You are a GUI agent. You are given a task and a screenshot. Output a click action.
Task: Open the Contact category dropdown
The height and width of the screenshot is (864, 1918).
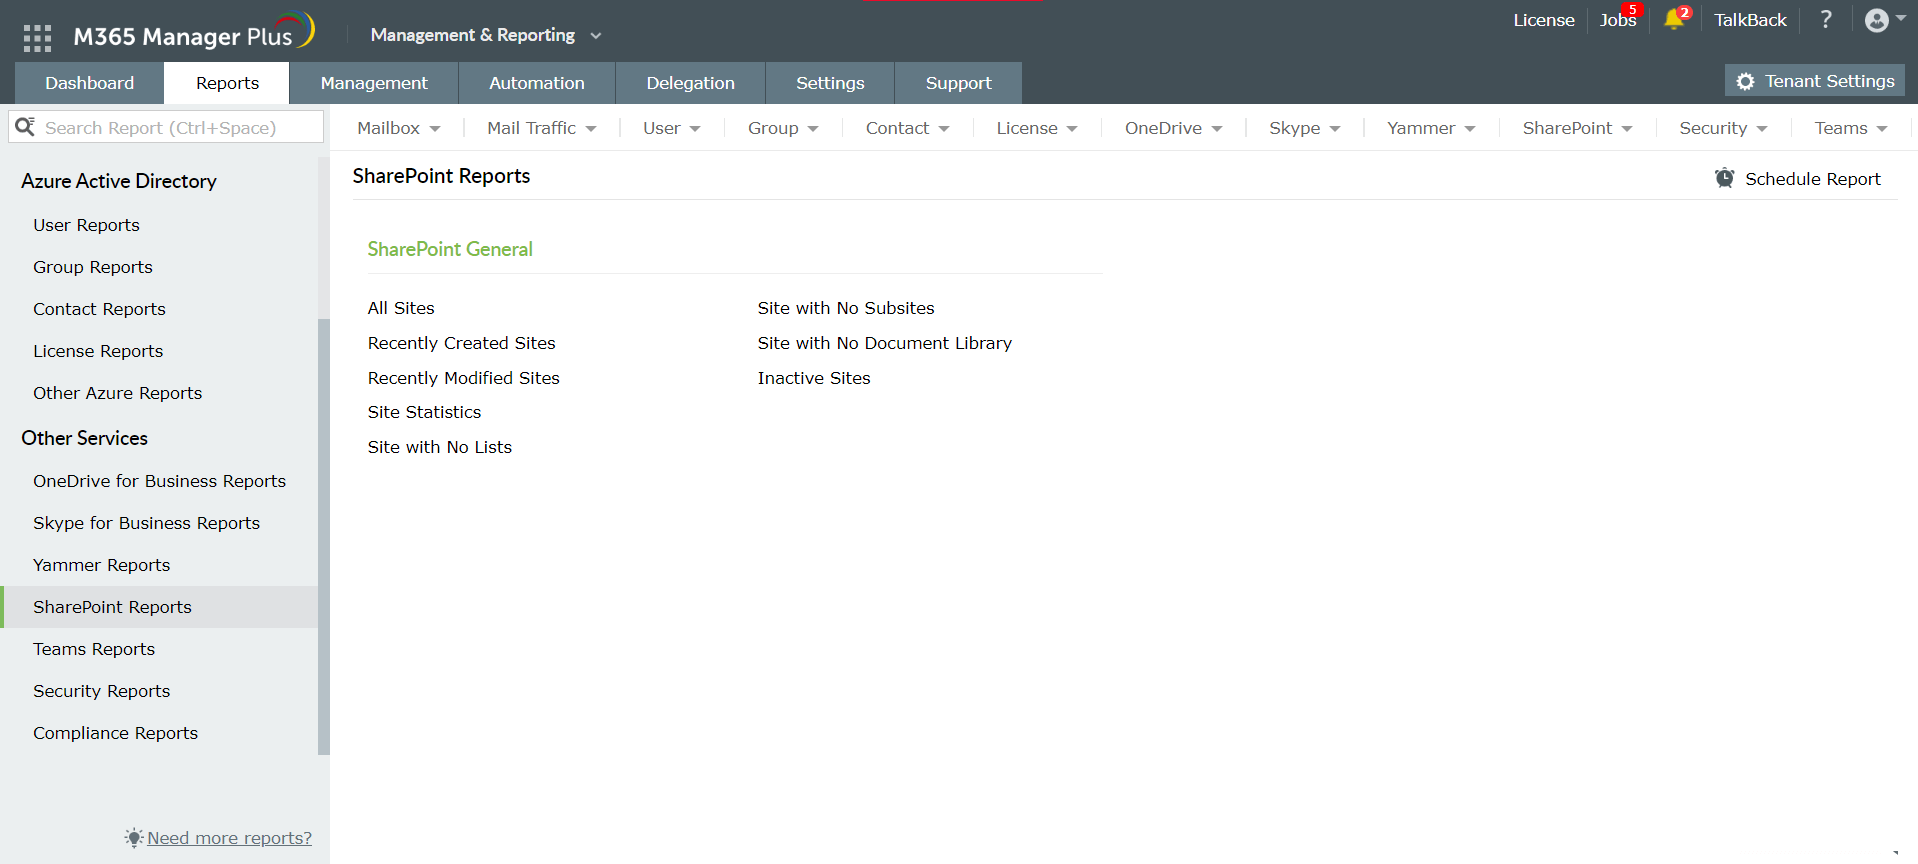(908, 128)
